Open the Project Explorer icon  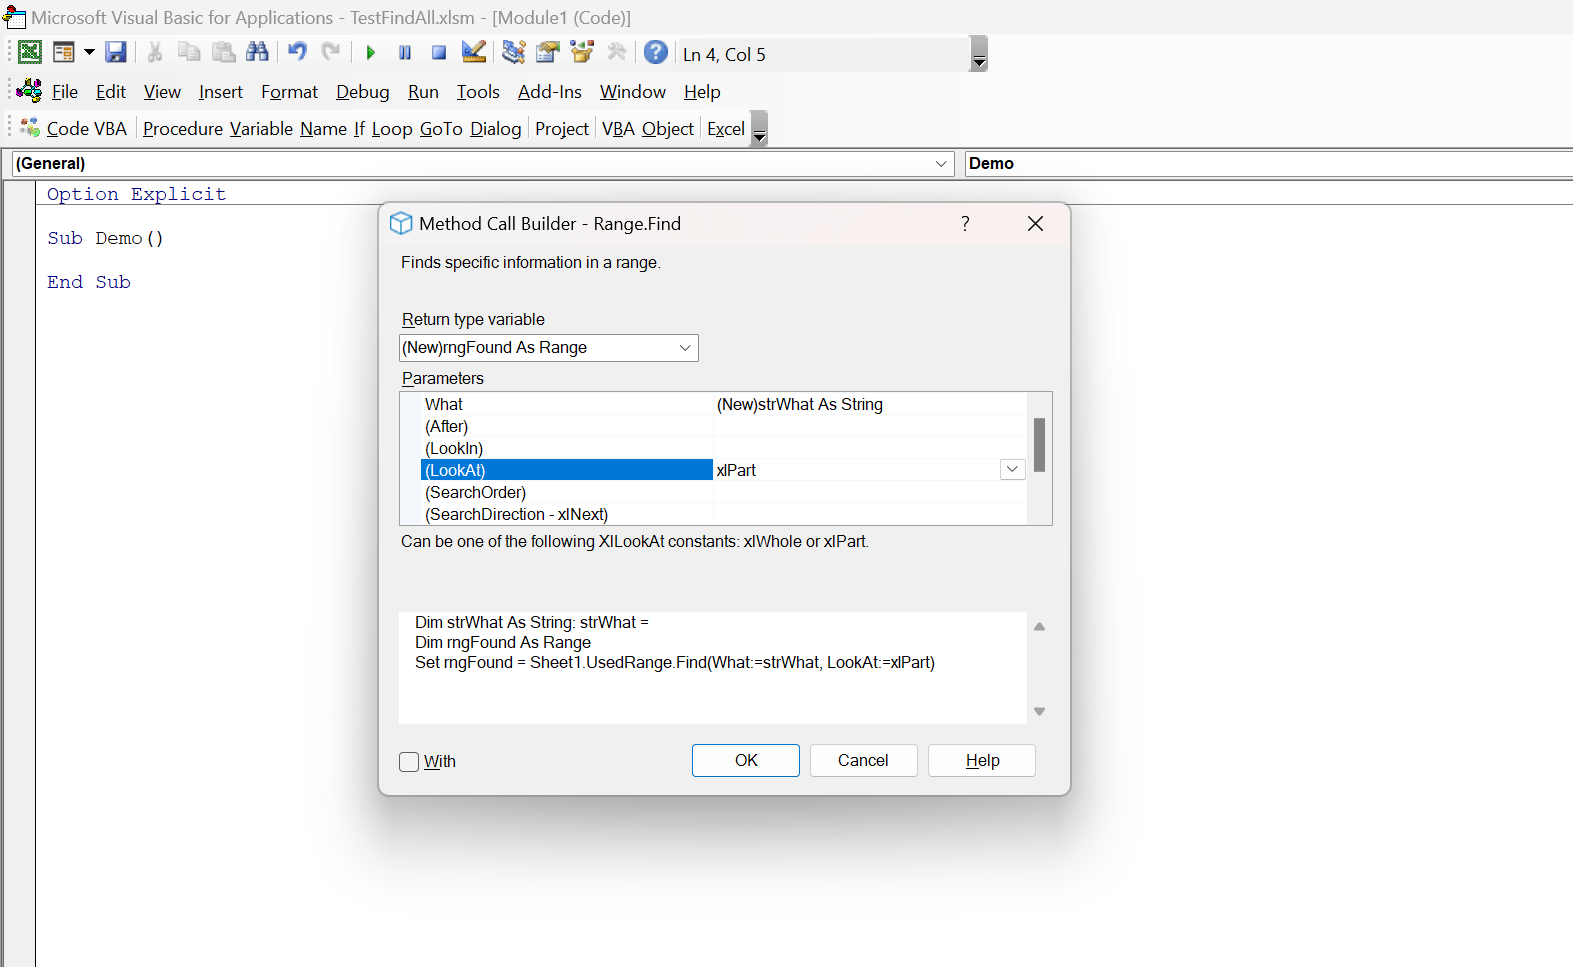tap(514, 52)
